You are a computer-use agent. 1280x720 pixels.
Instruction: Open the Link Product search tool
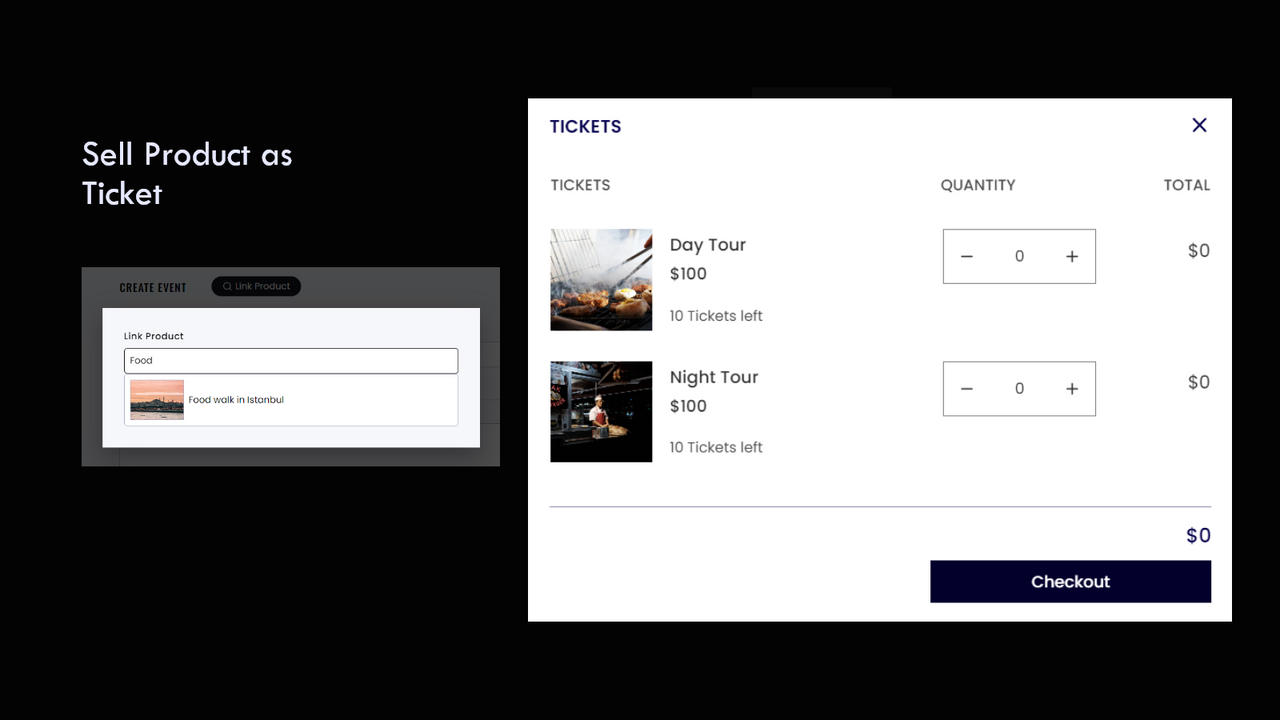tap(256, 286)
